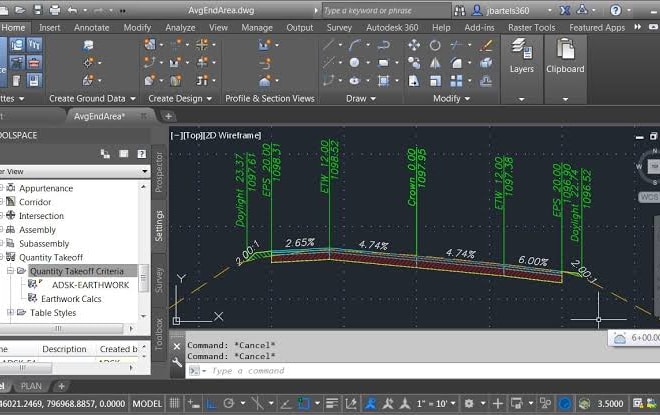Select the Mirror tool in Modify panel

point(435,63)
